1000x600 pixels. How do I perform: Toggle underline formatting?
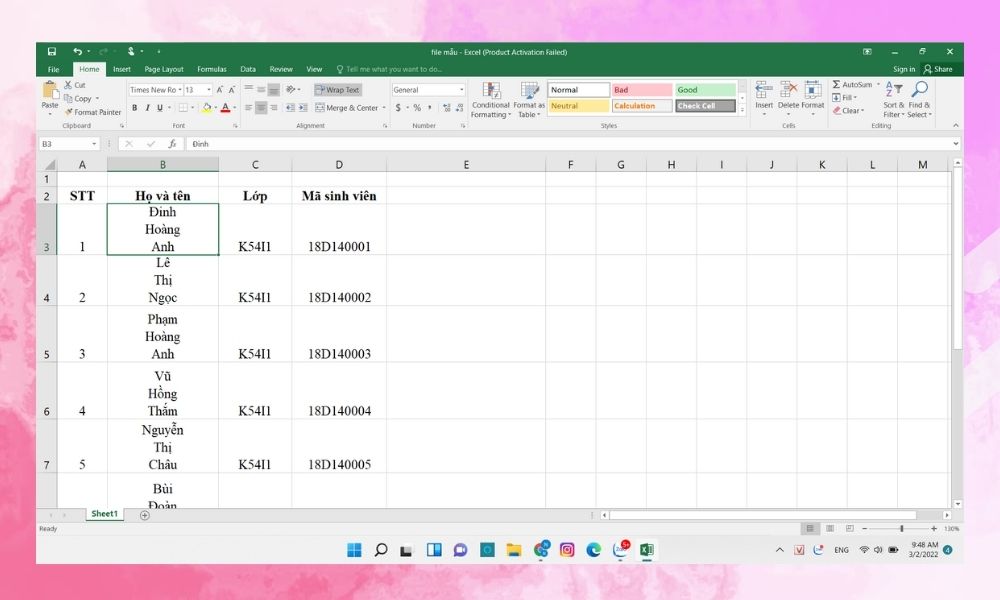coord(160,108)
